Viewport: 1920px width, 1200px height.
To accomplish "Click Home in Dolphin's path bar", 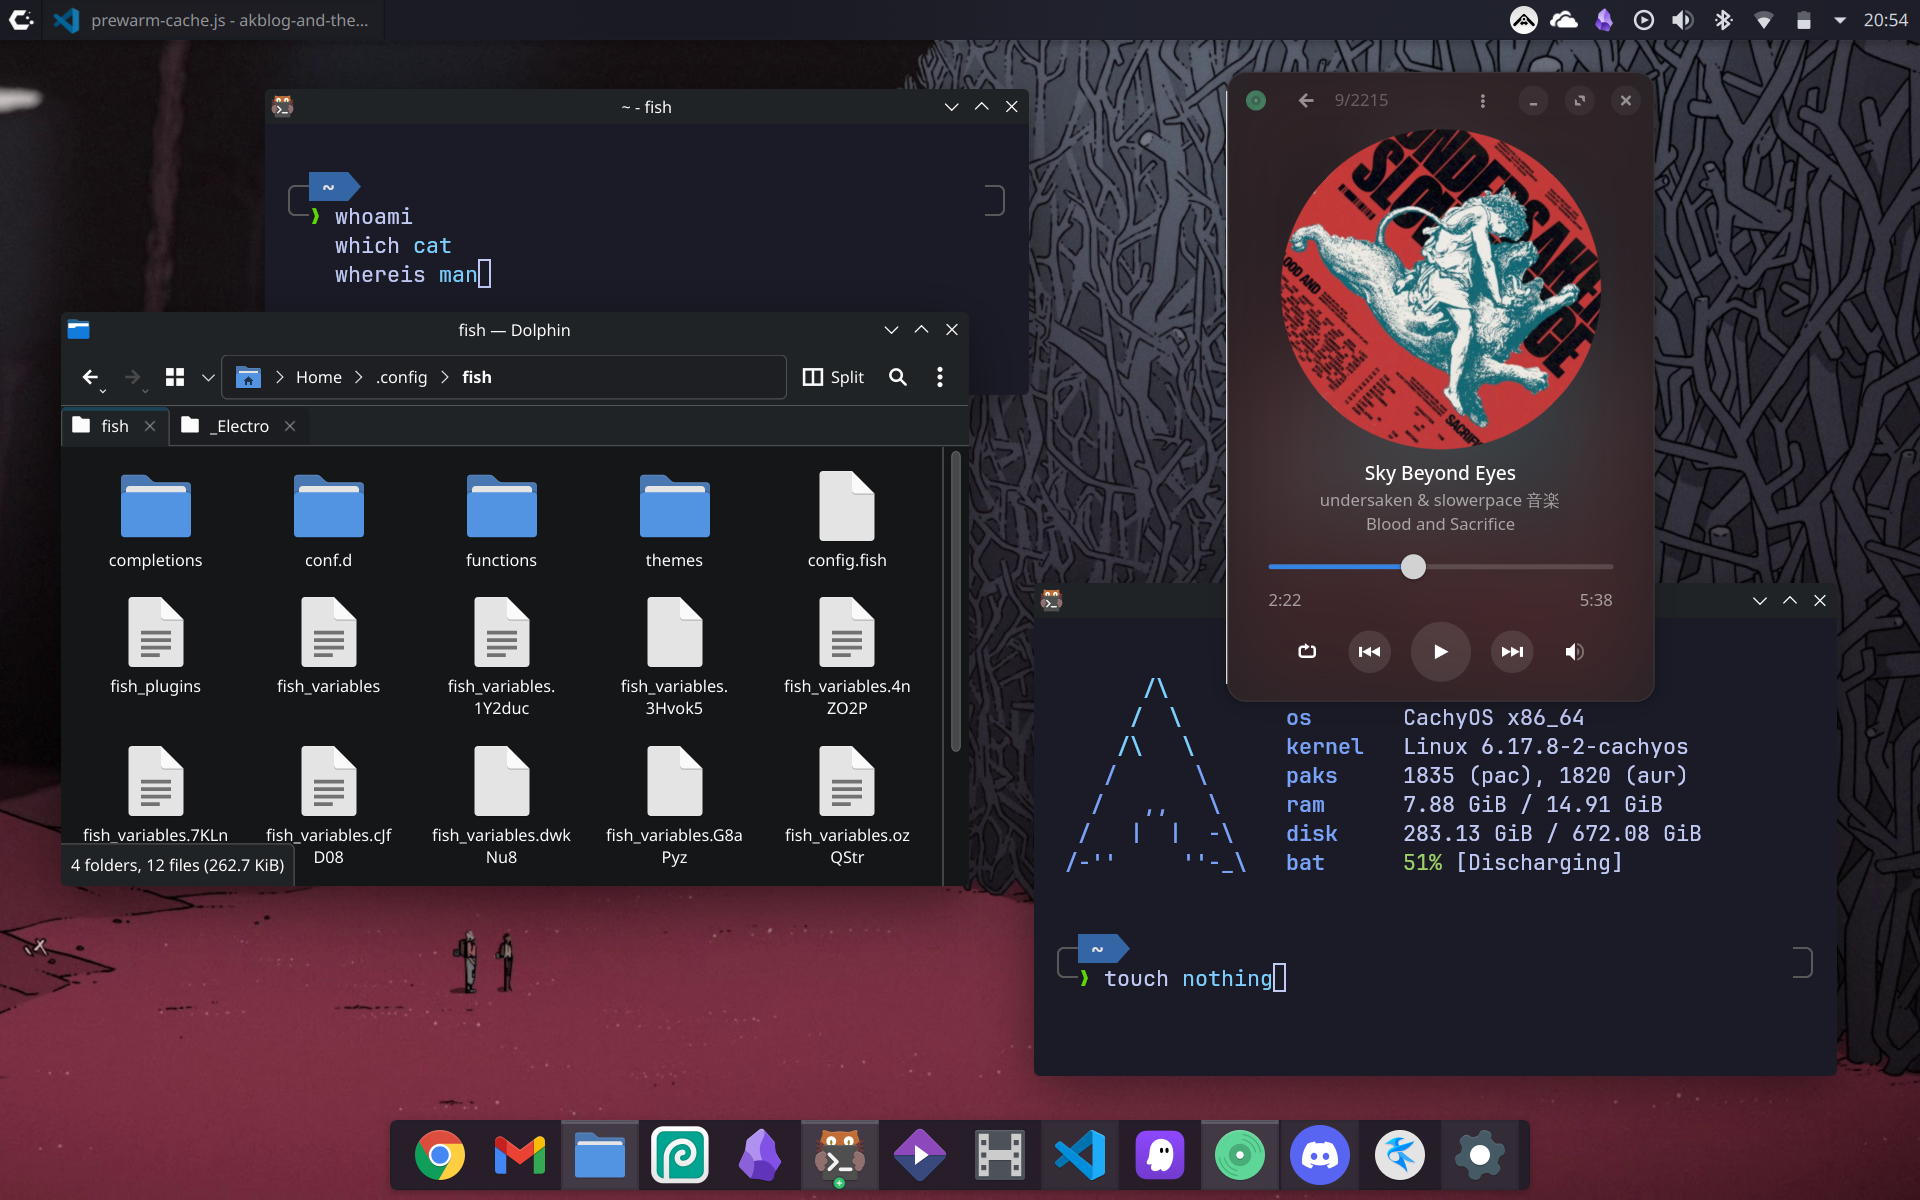I will tap(318, 377).
